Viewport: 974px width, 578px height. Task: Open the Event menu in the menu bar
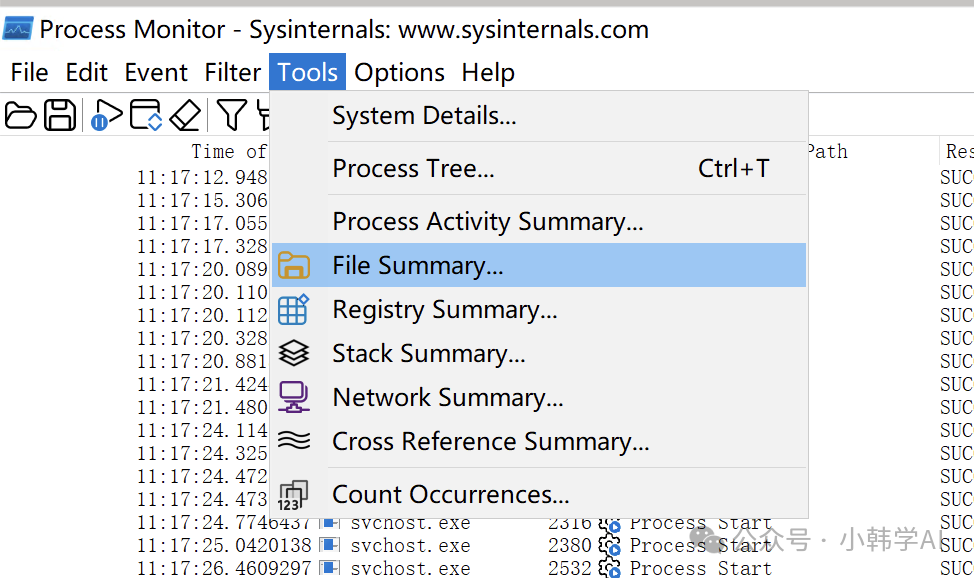pos(156,73)
